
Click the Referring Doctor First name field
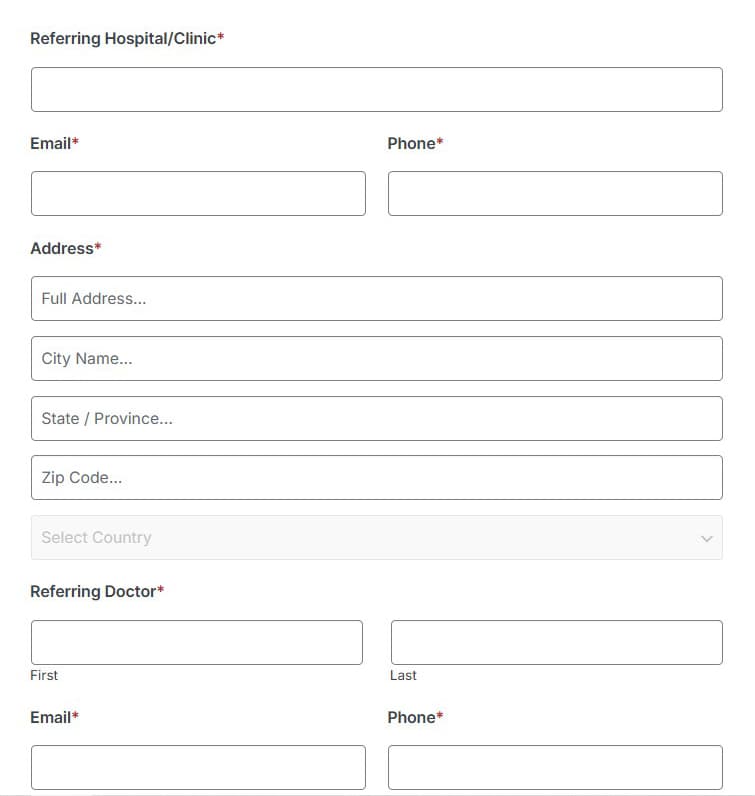197,642
